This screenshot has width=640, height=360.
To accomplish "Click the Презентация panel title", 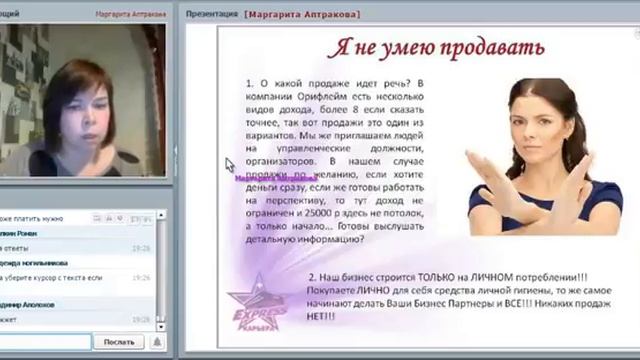I will click(212, 14).
